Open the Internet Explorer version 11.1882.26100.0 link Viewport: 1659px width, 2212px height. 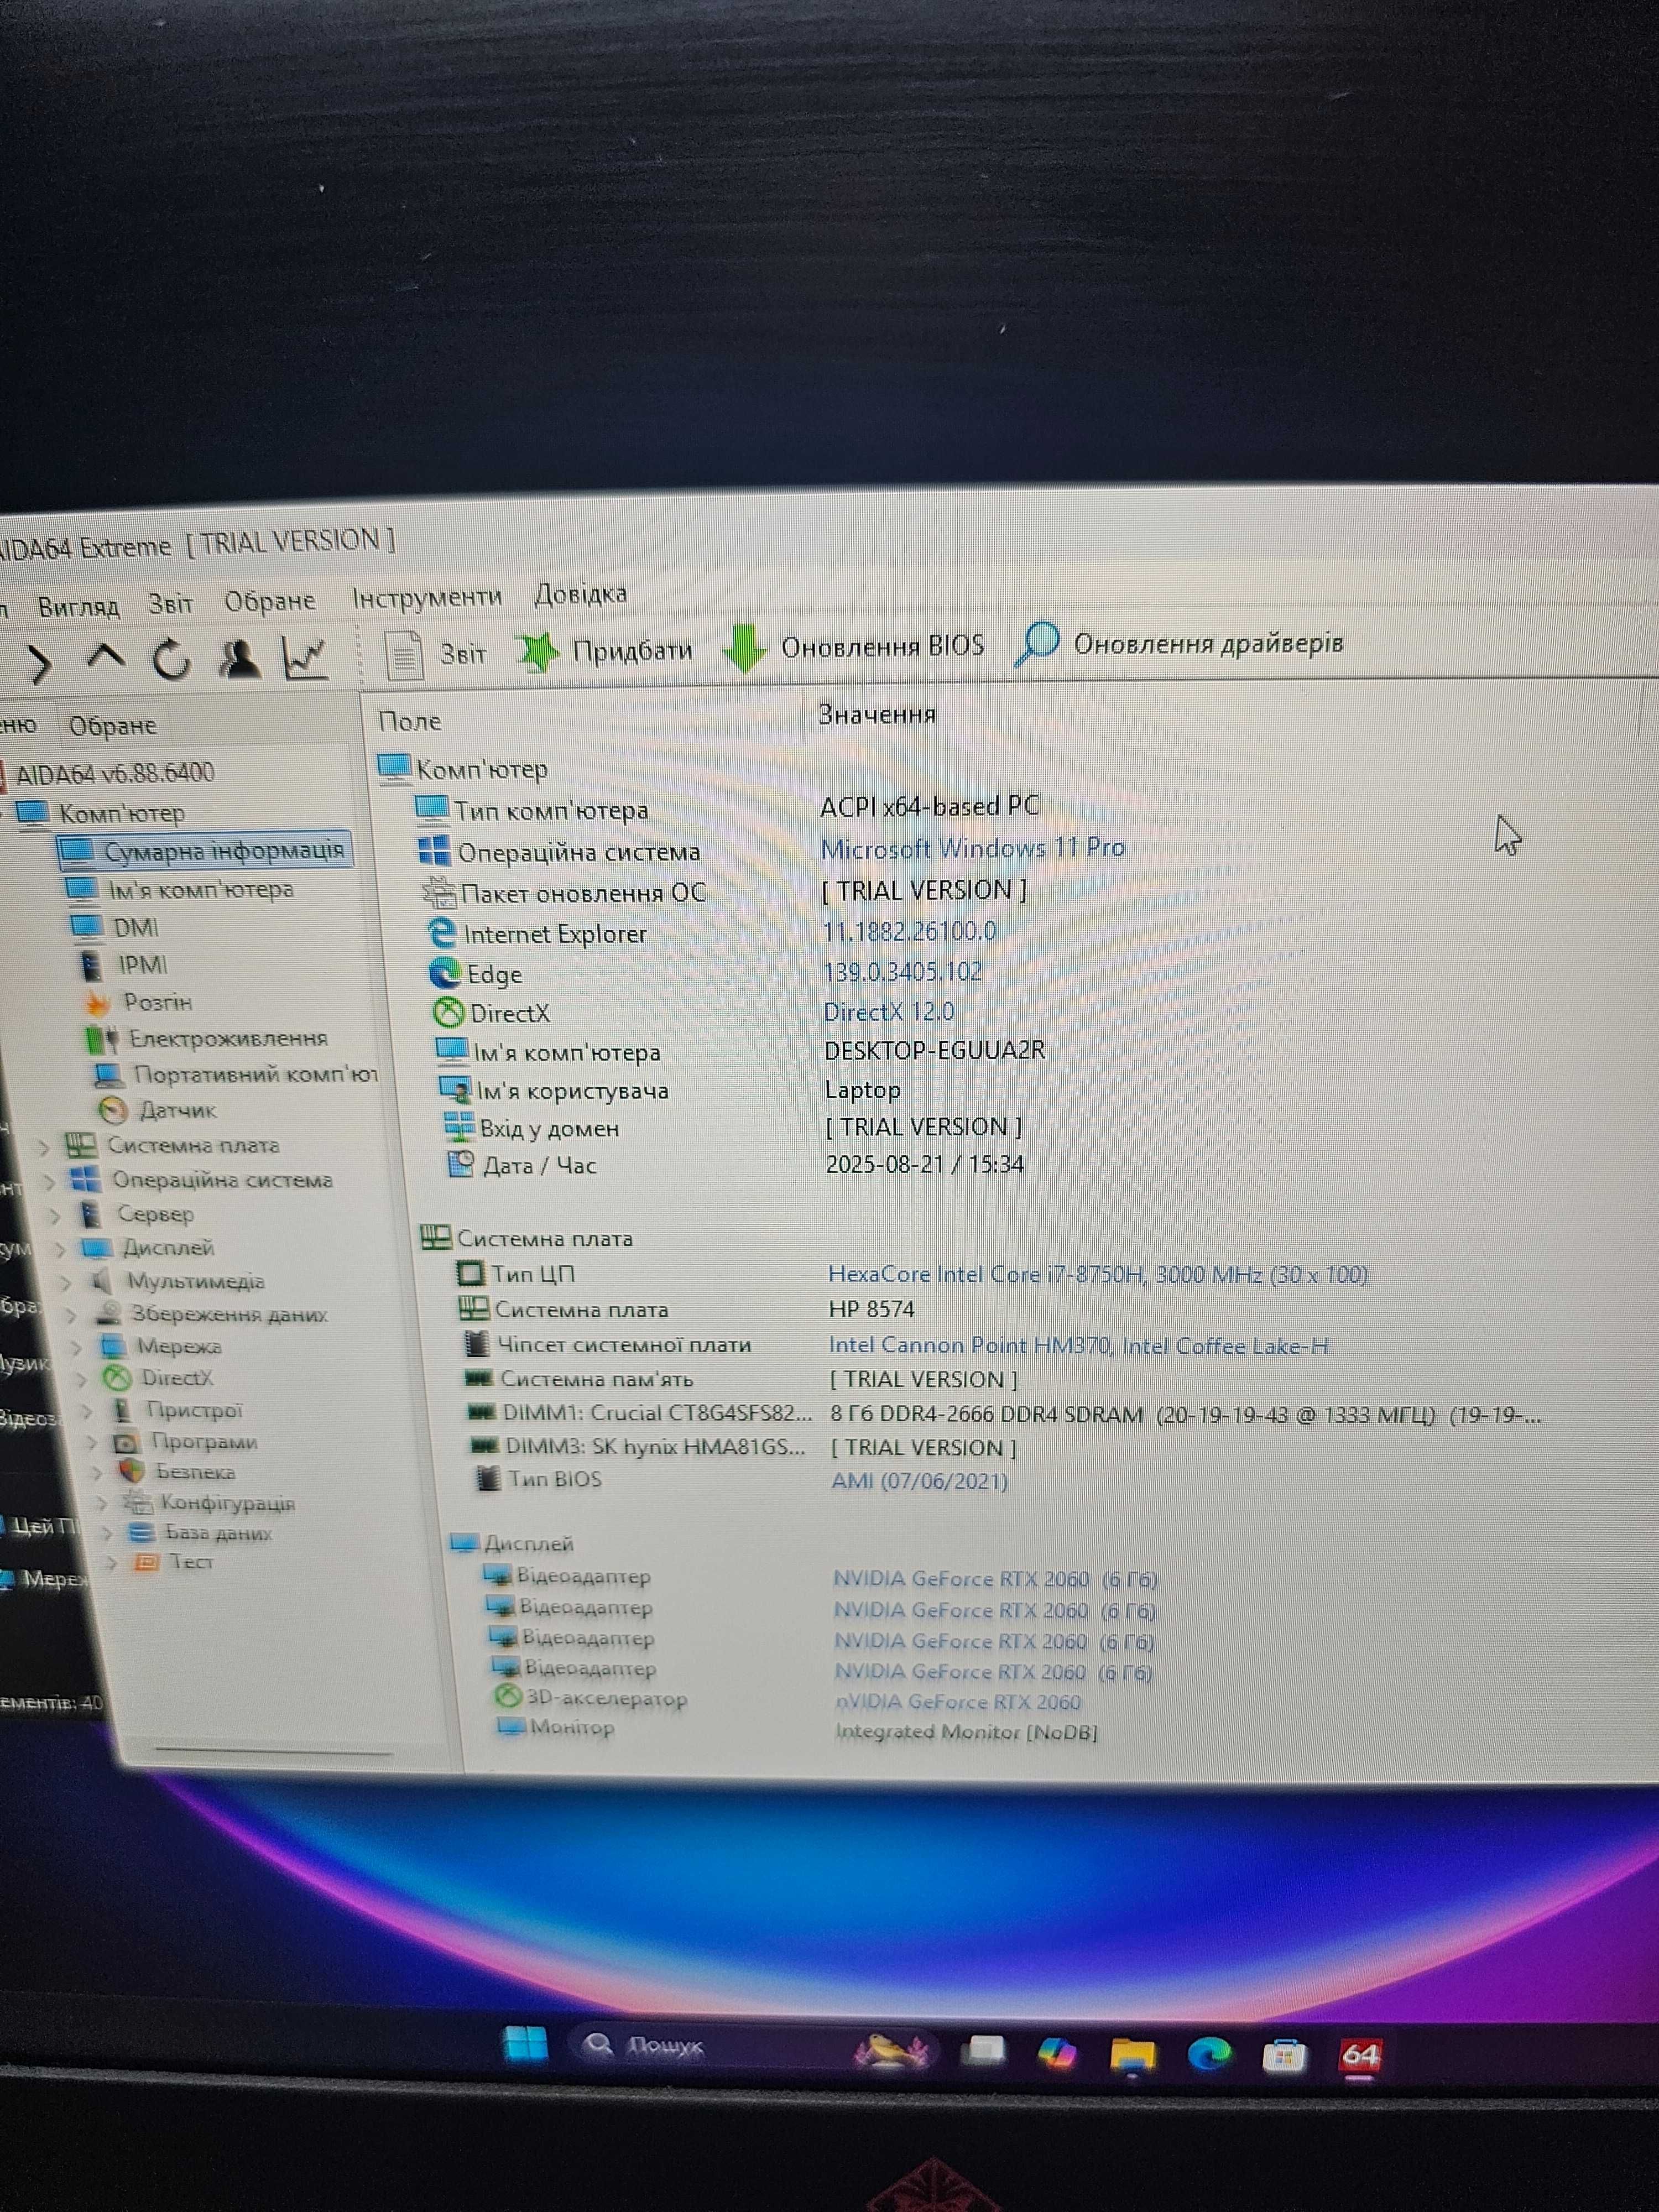pos(909,932)
